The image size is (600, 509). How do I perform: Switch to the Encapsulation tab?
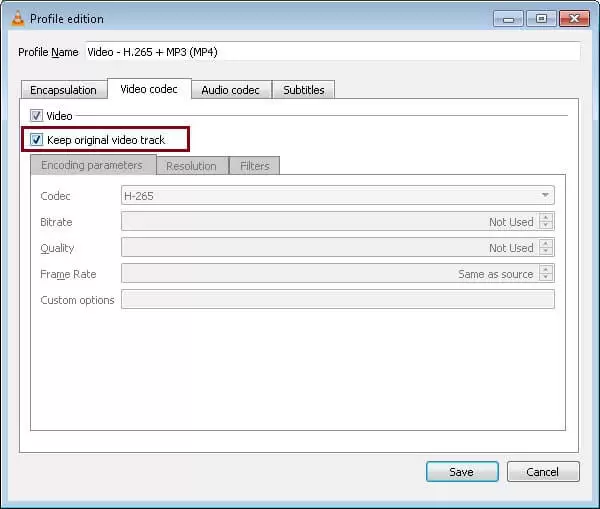(64, 90)
